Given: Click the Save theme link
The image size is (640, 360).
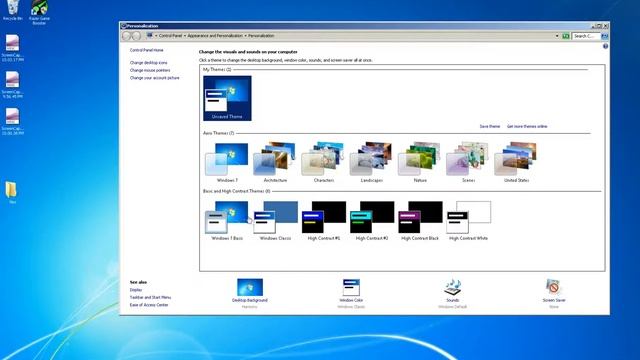Looking at the screenshot, I should [x=490, y=127].
